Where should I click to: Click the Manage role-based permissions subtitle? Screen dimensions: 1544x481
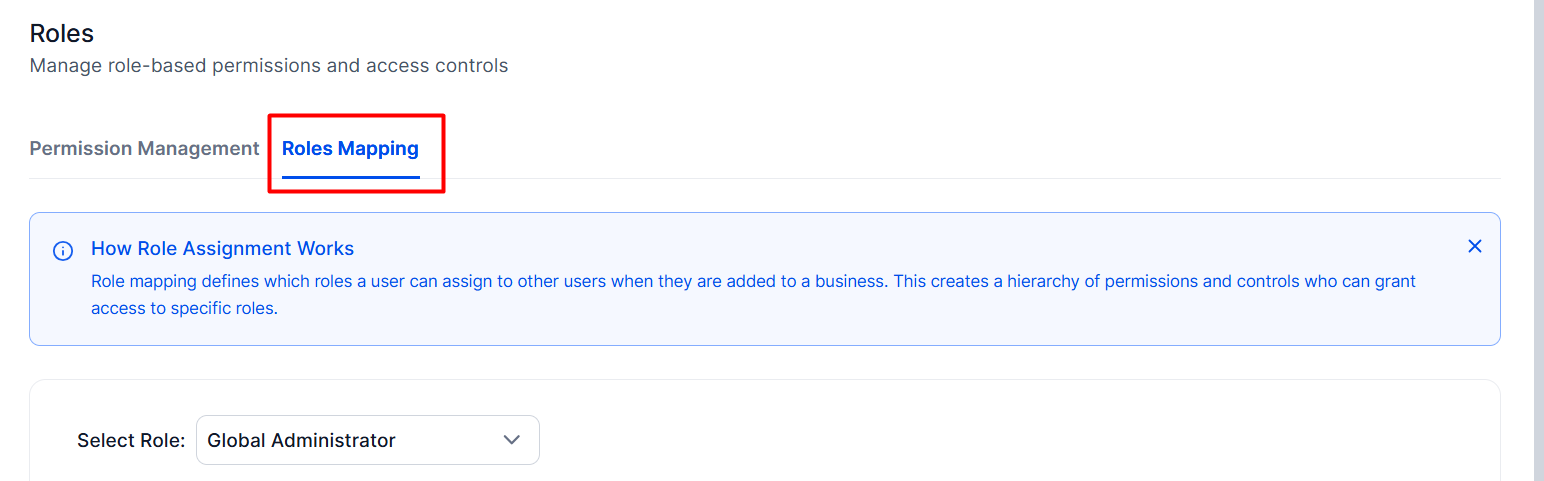pyautogui.click(x=269, y=66)
